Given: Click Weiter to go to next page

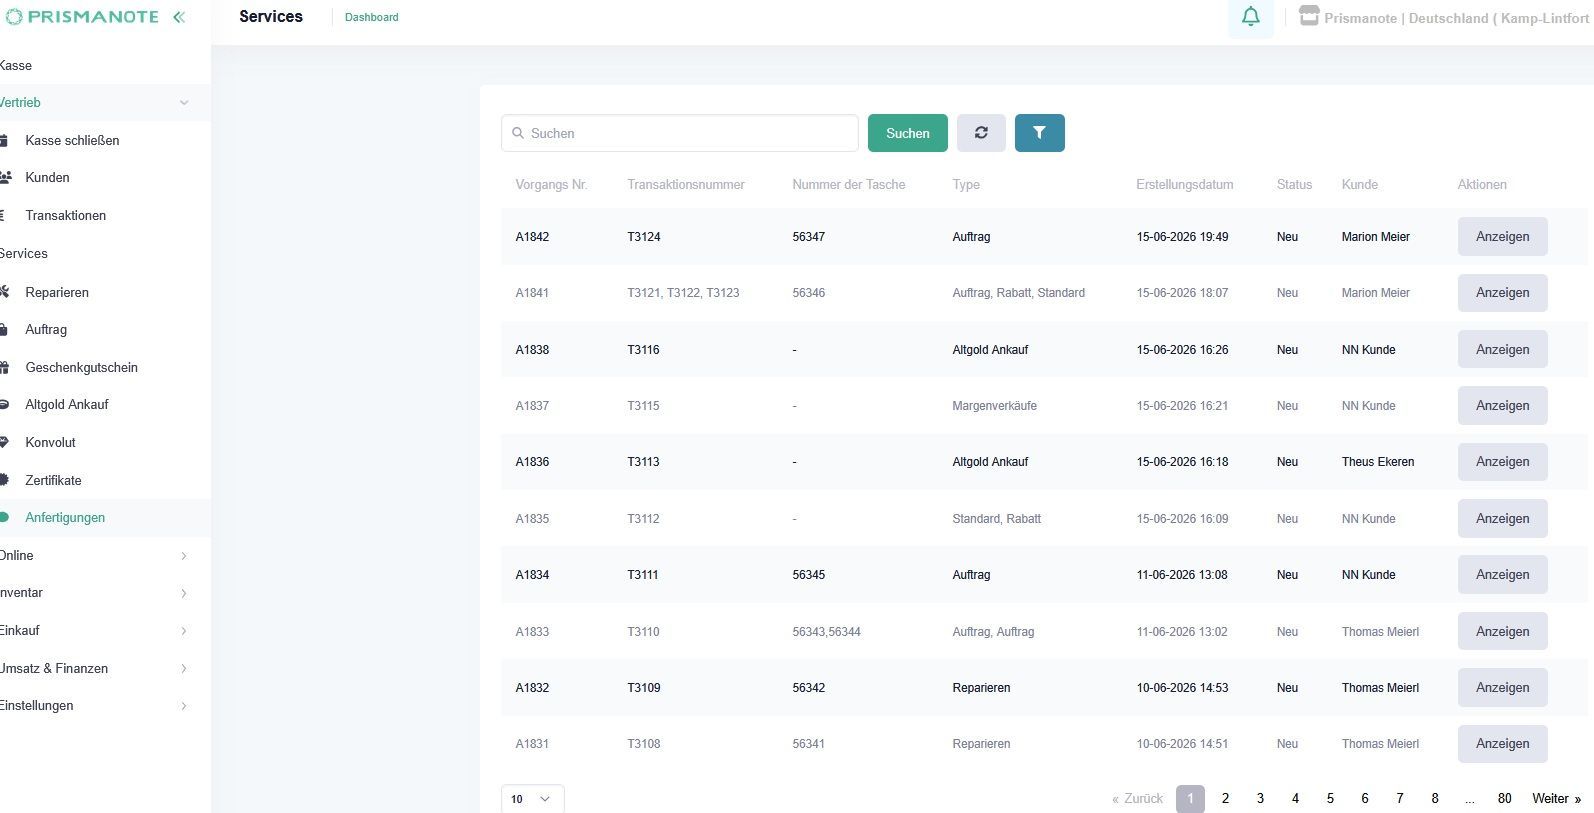Looking at the screenshot, I should coord(1556,798).
